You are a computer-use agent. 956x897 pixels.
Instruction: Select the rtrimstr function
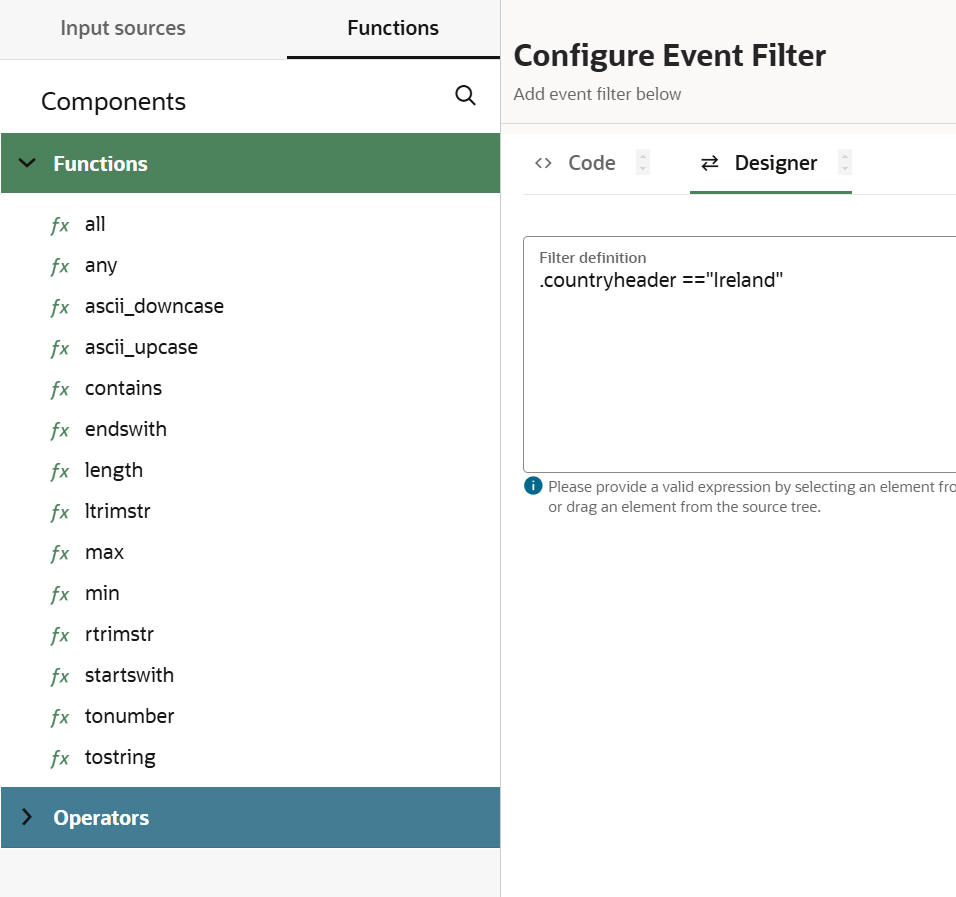pyautogui.click(x=119, y=634)
